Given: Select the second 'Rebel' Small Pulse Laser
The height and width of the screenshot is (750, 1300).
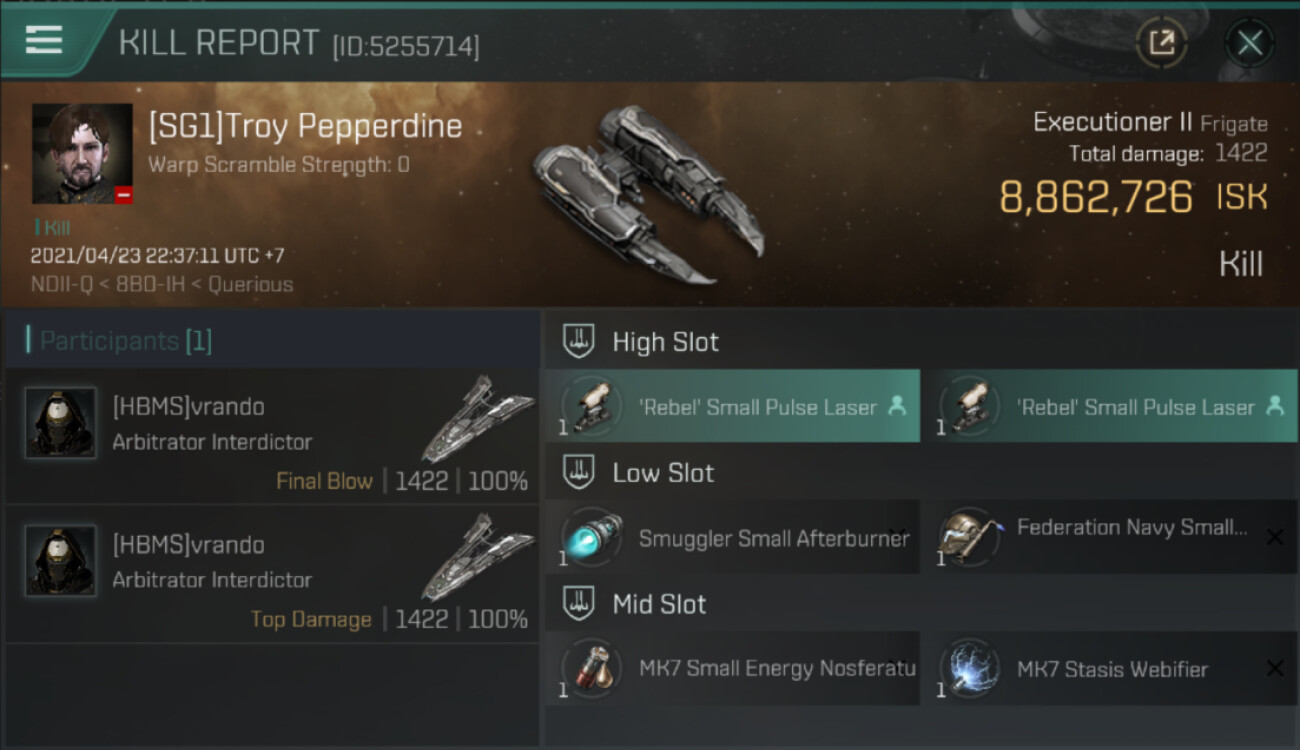Looking at the screenshot, I should coord(1110,406).
